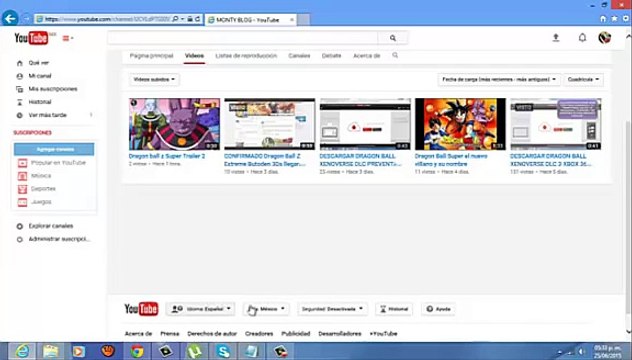Open footer +YouTube link
Image resolution: width=632 pixels, height=360 pixels.
point(383,334)
